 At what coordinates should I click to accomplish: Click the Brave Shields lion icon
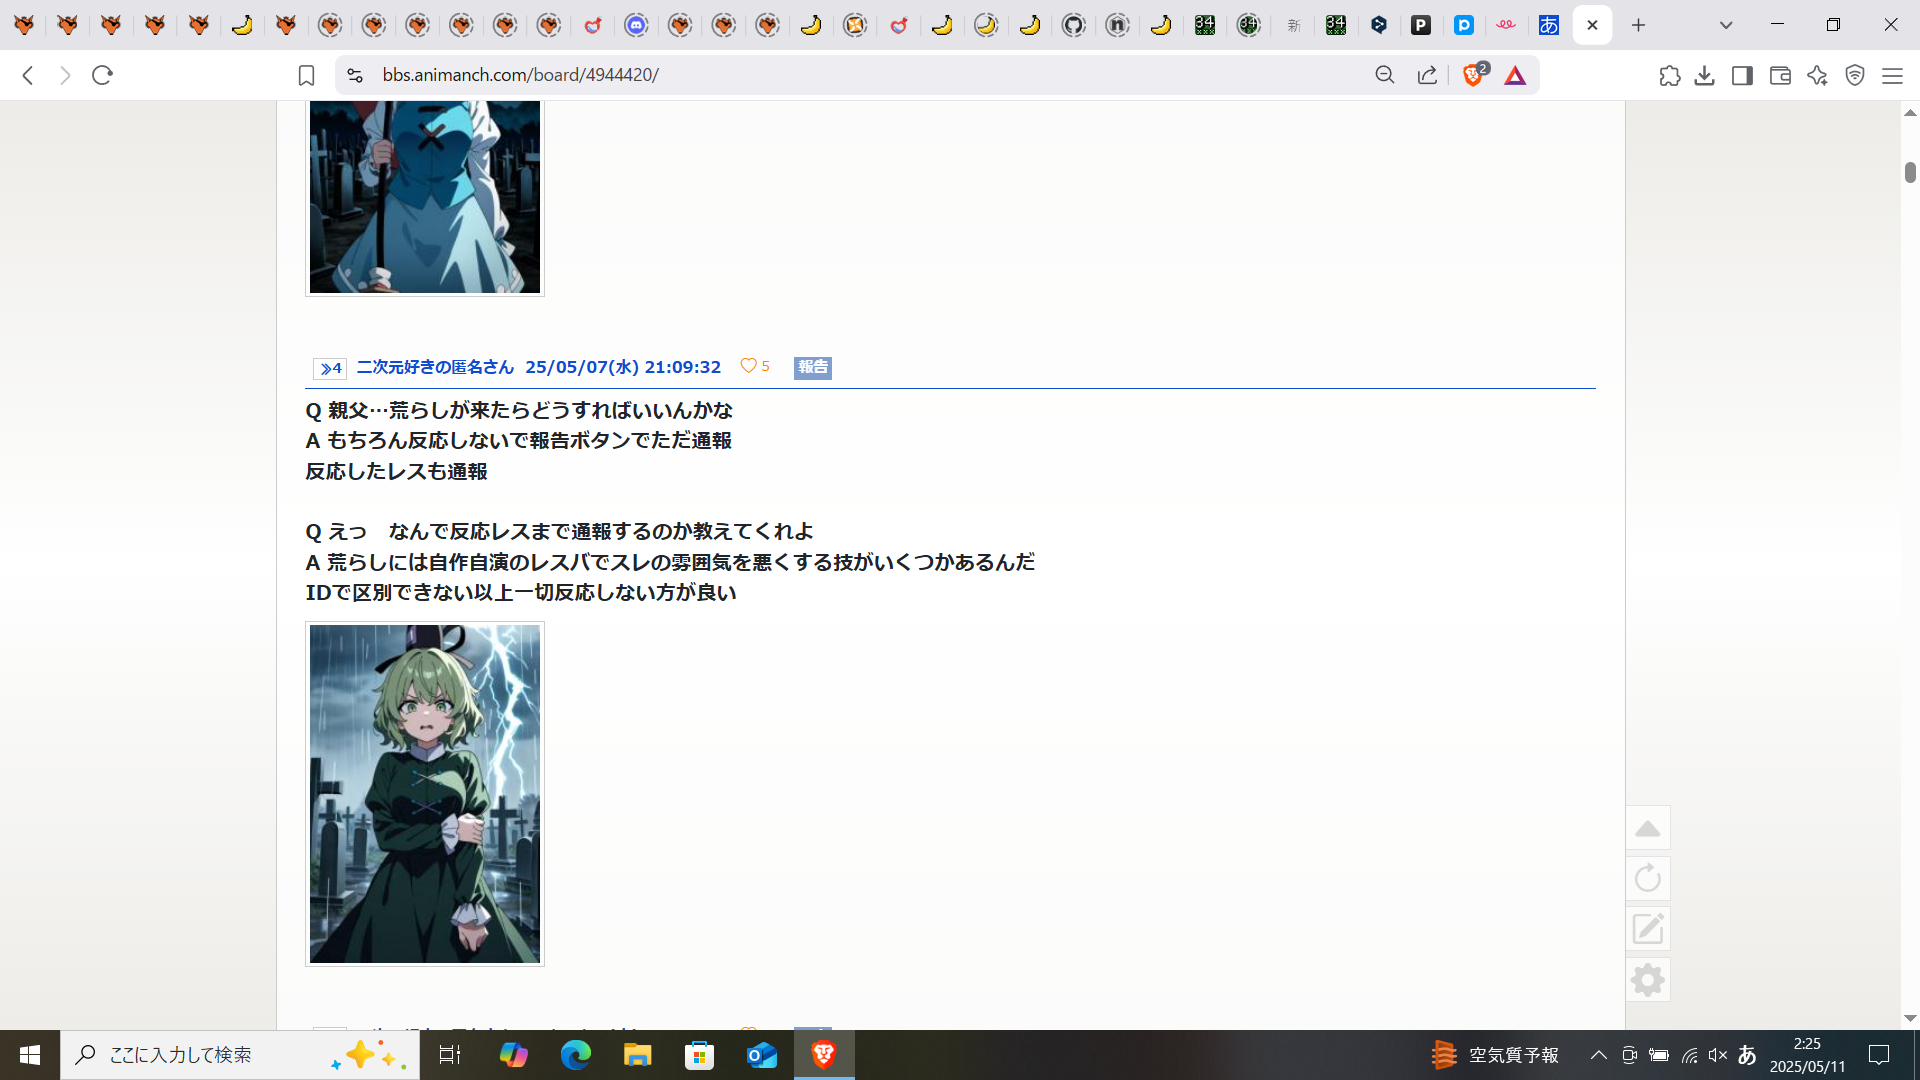tap(1473, 75)
